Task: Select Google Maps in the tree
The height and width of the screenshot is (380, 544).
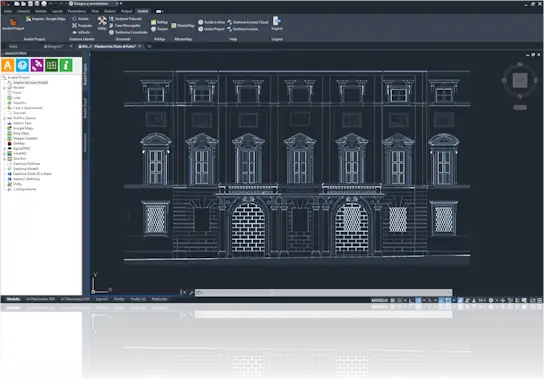Action: (23, 128)
